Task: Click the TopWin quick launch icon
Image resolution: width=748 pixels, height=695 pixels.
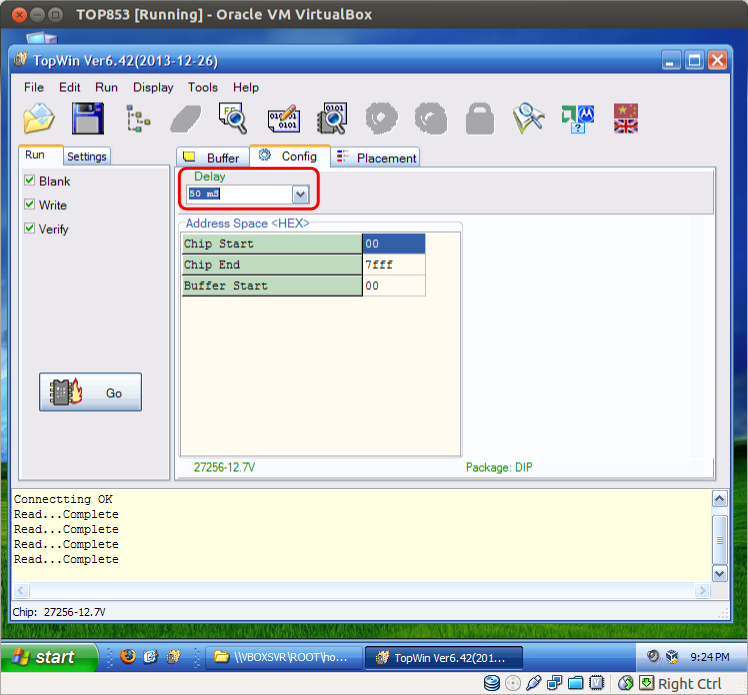Action: [173, 657]
